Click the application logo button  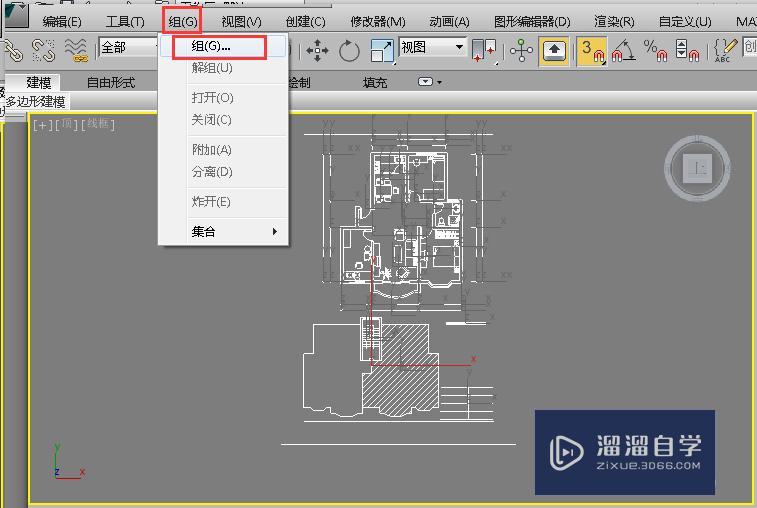pyautogui.click(x=16, y=16)
